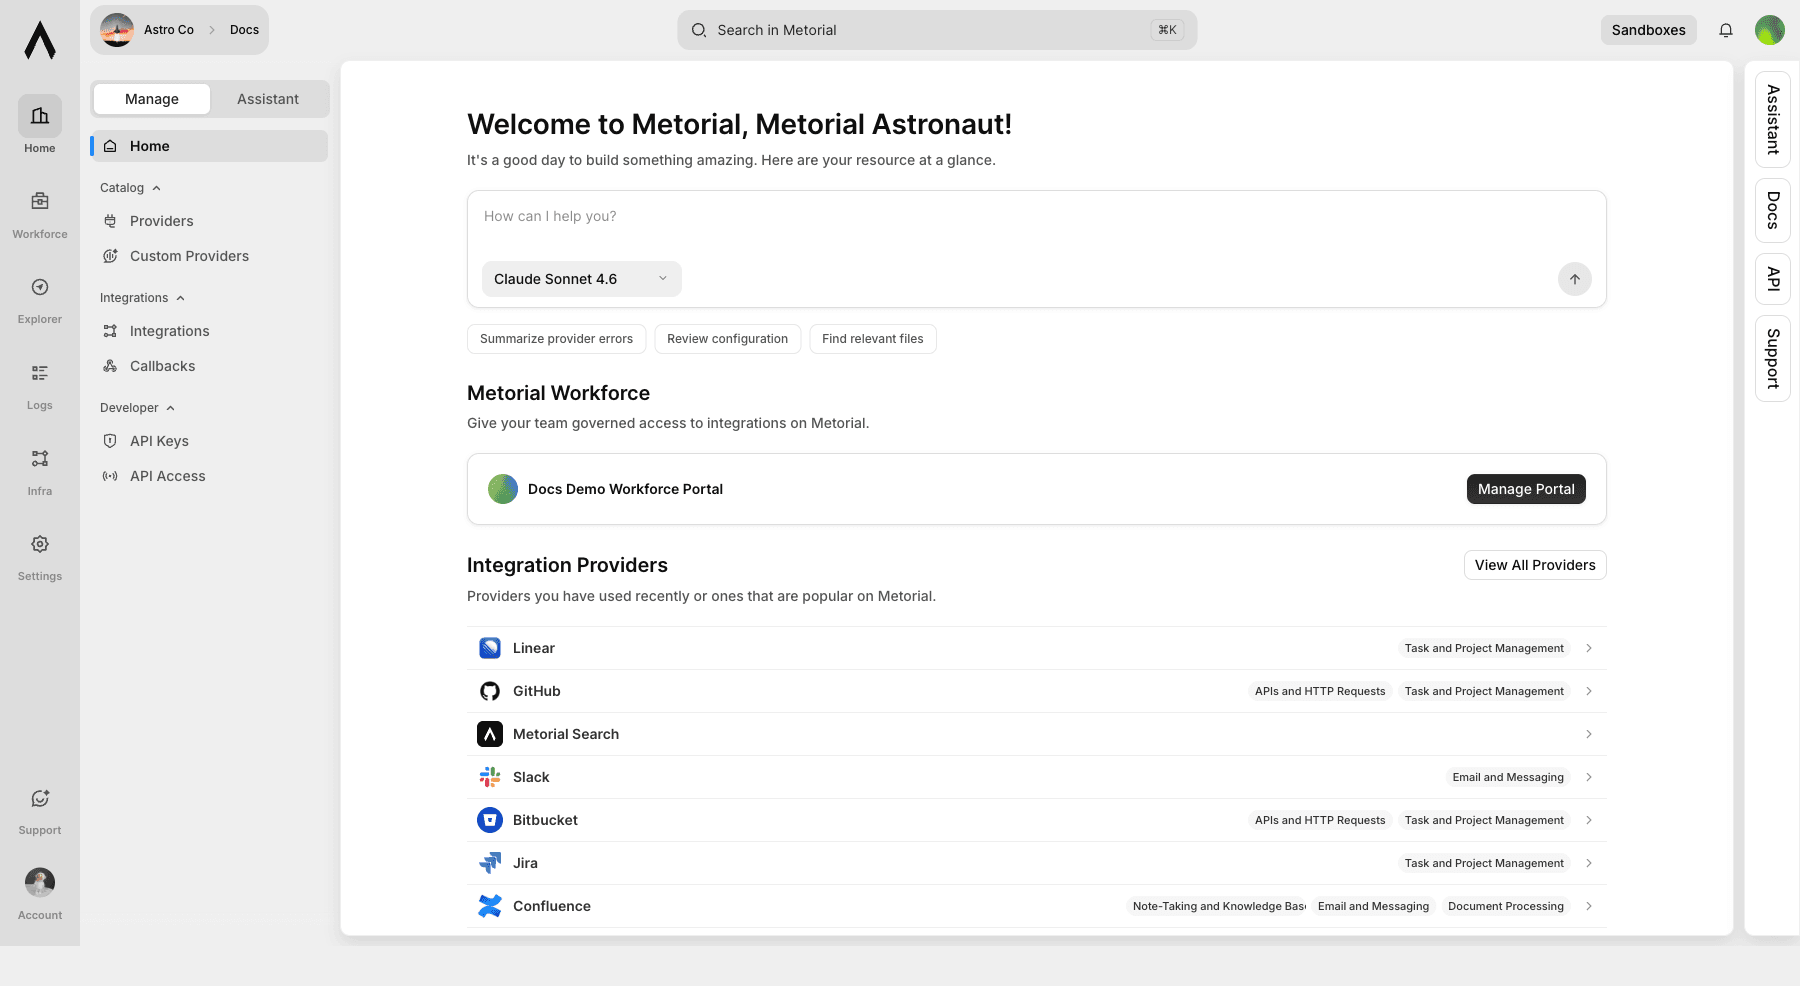The height and width of the screenshot is (986, 1800).
Task: Click the Custom Providers sidebar icon
Action: point(110,256)
